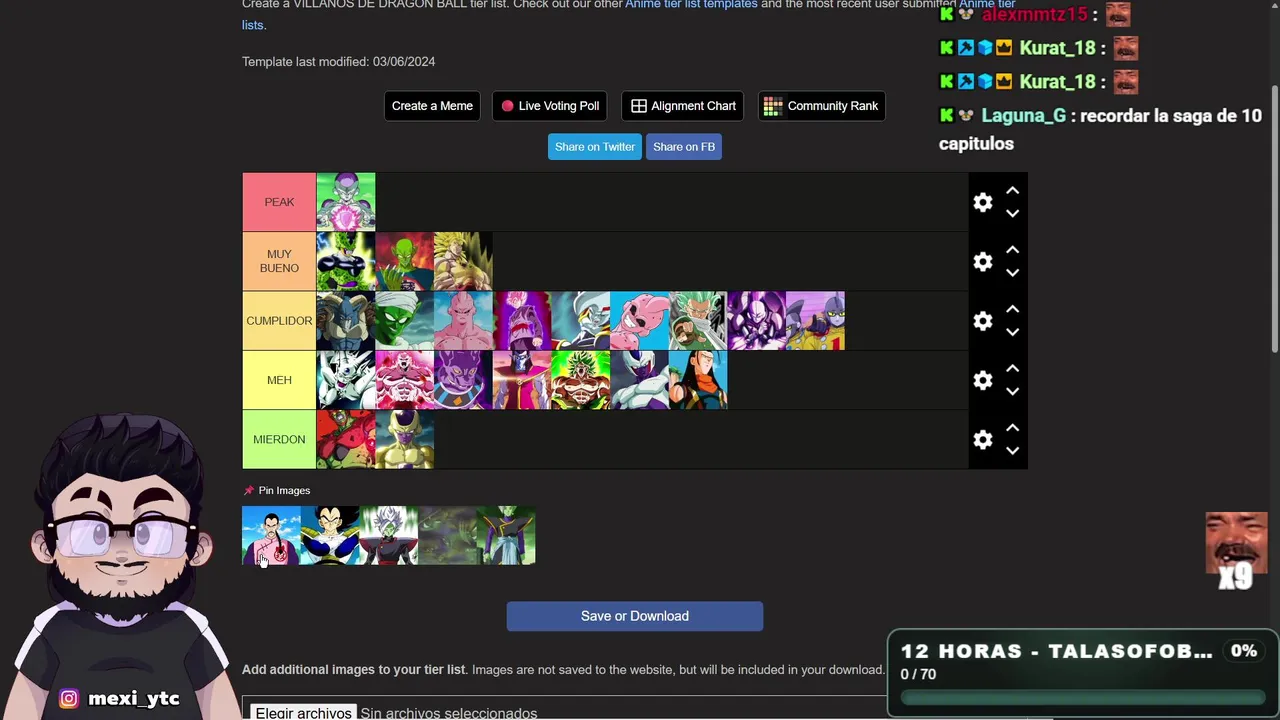Viewport: 1280px width, 720px height.
Task: Select red first image in MIERDON tier
Action: (346, 440)
